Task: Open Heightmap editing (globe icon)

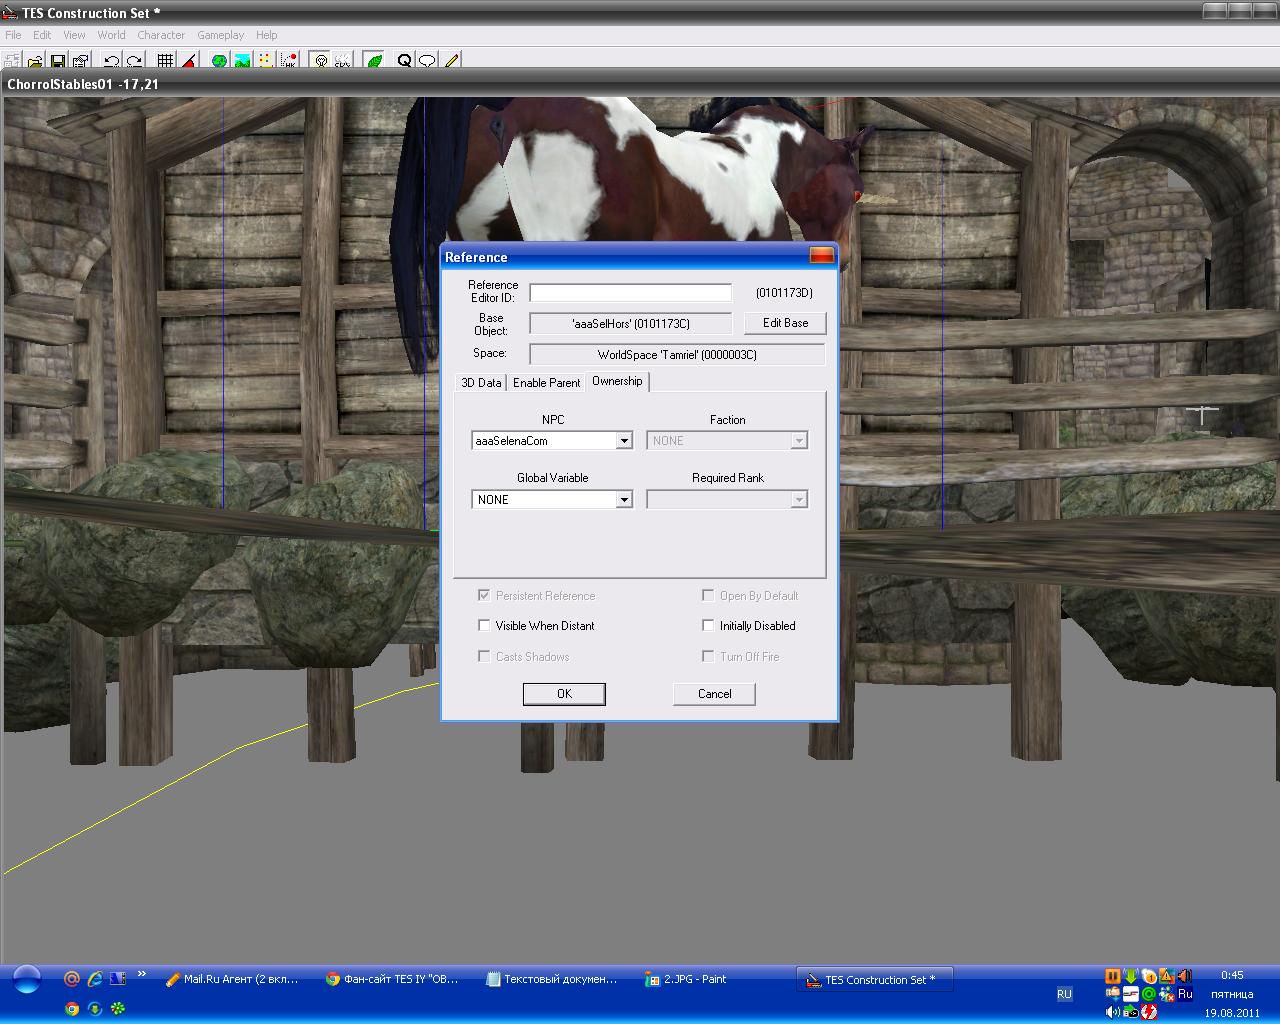Action: (x=219, y=61)
